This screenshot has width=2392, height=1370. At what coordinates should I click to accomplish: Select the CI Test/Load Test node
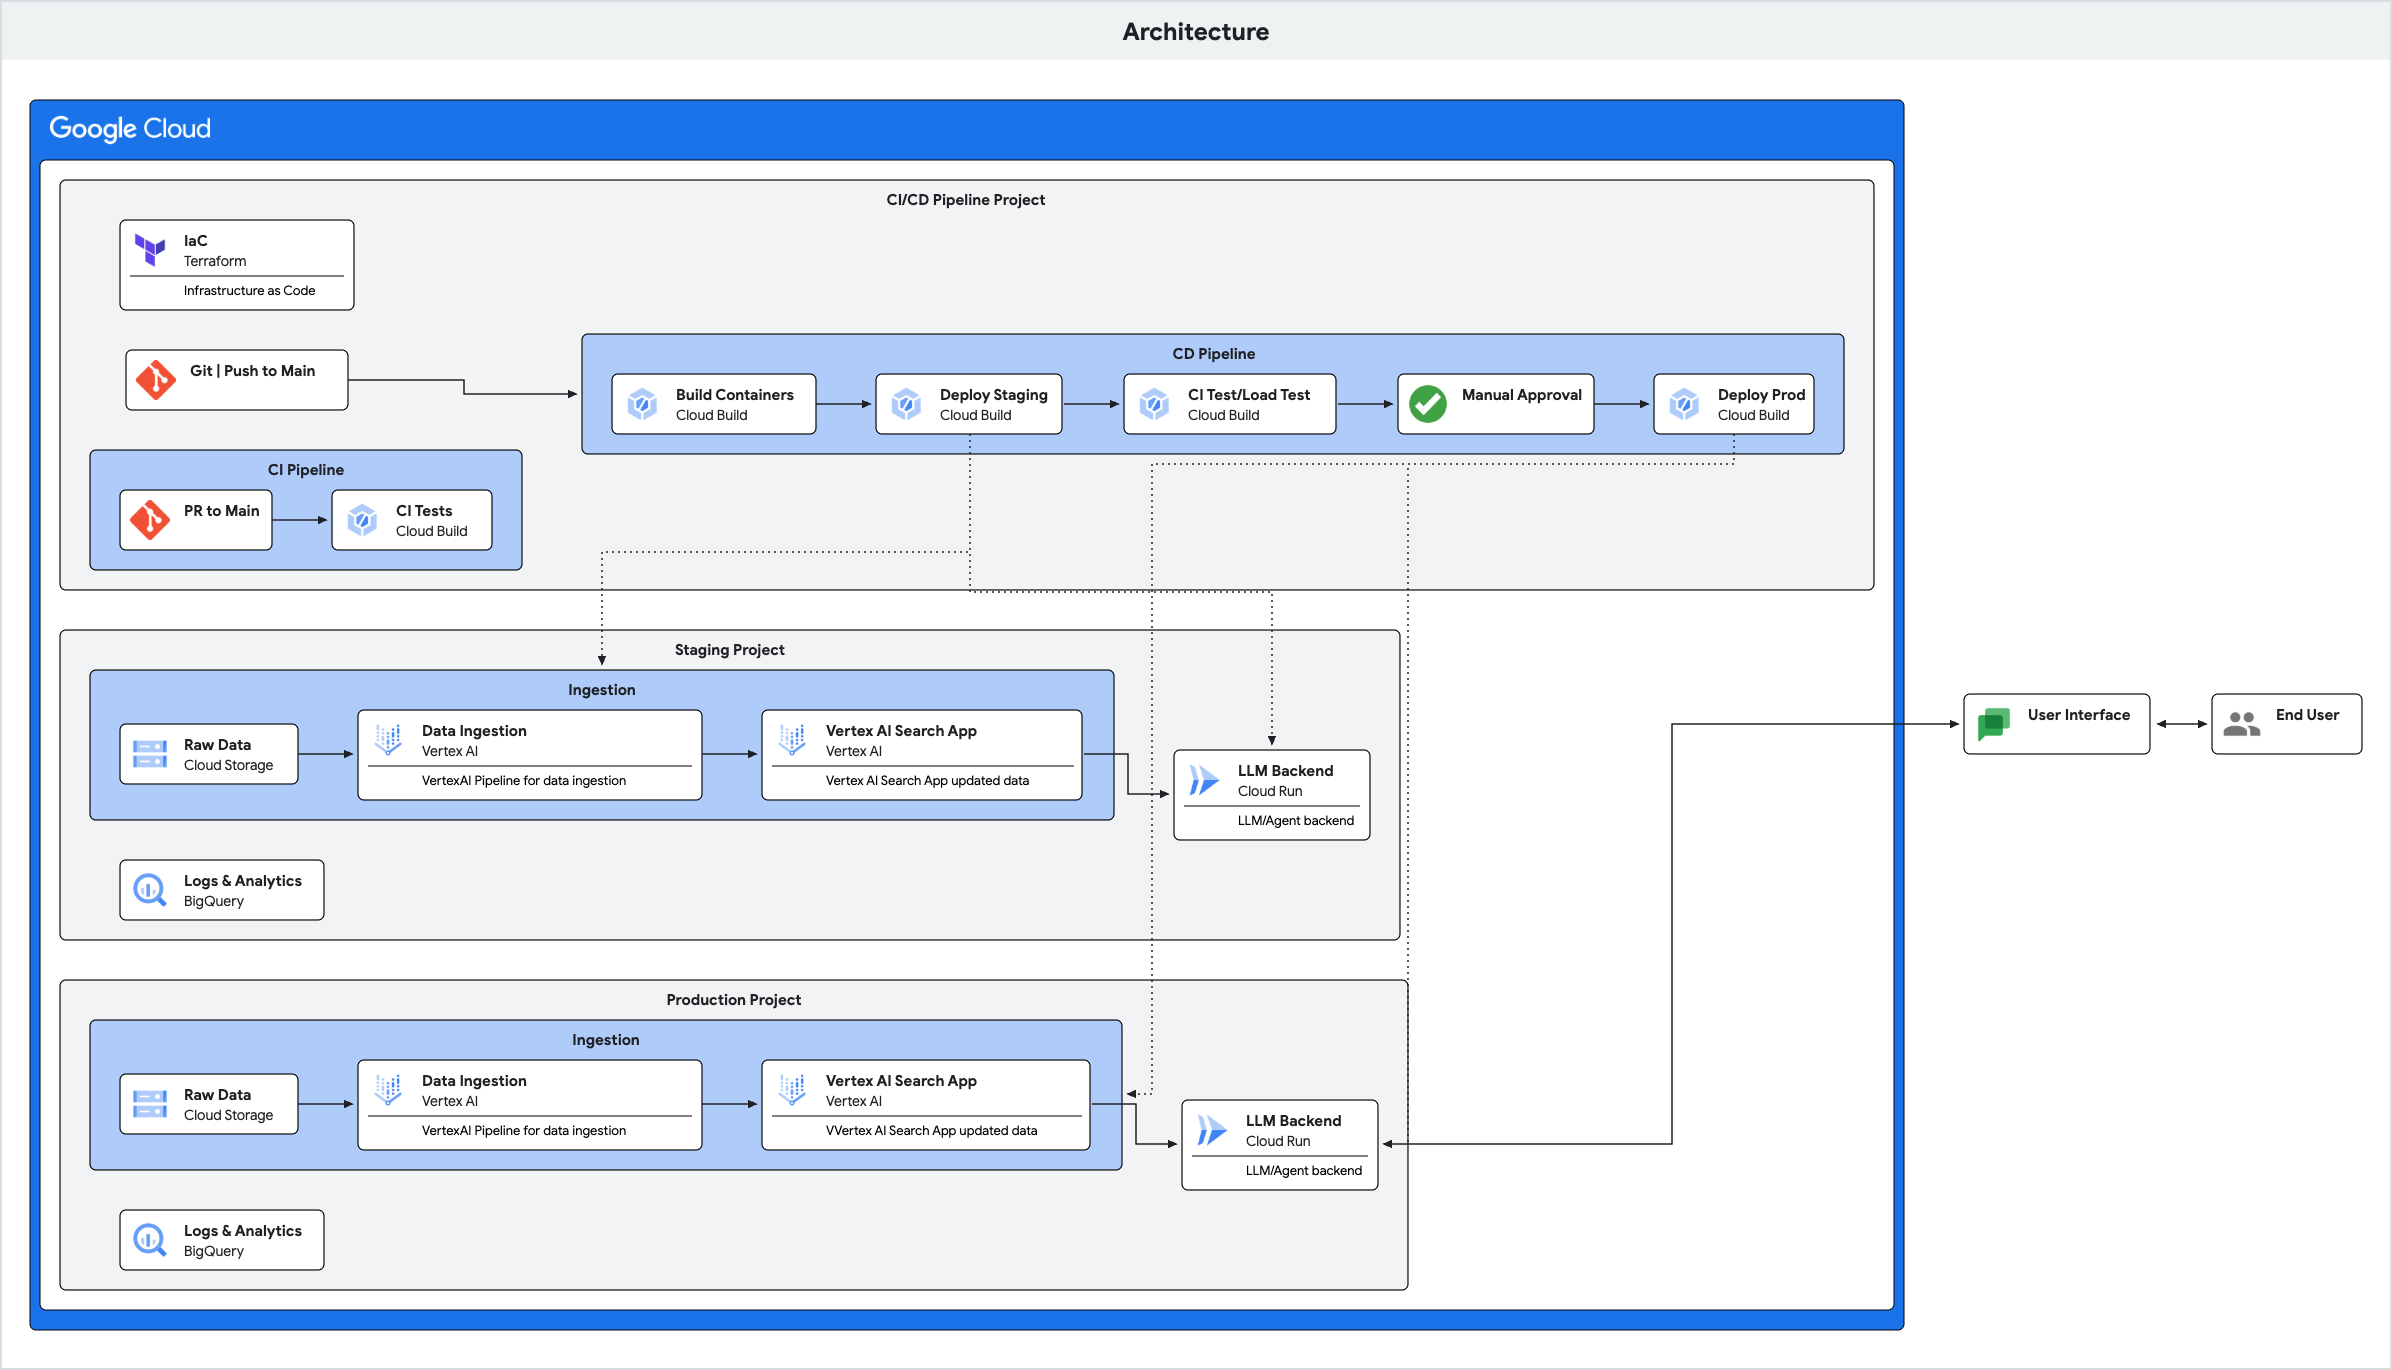[1229, 404]
